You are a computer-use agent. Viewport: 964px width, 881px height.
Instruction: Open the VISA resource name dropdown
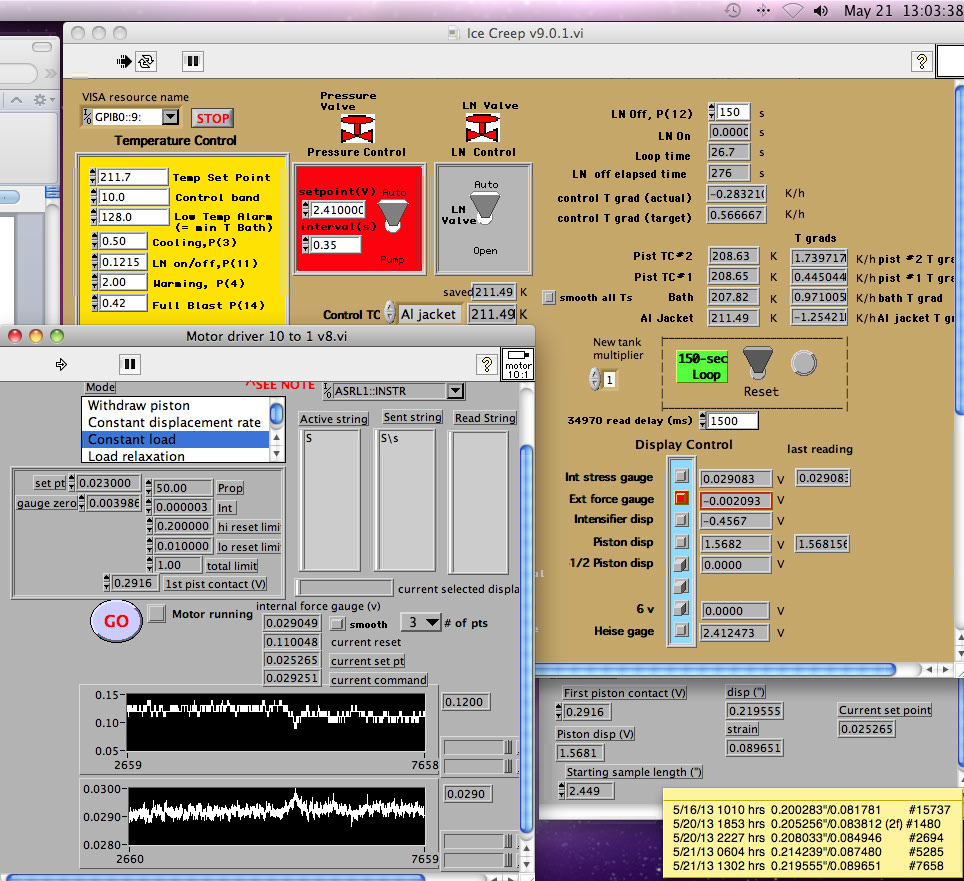click(170, 117)
